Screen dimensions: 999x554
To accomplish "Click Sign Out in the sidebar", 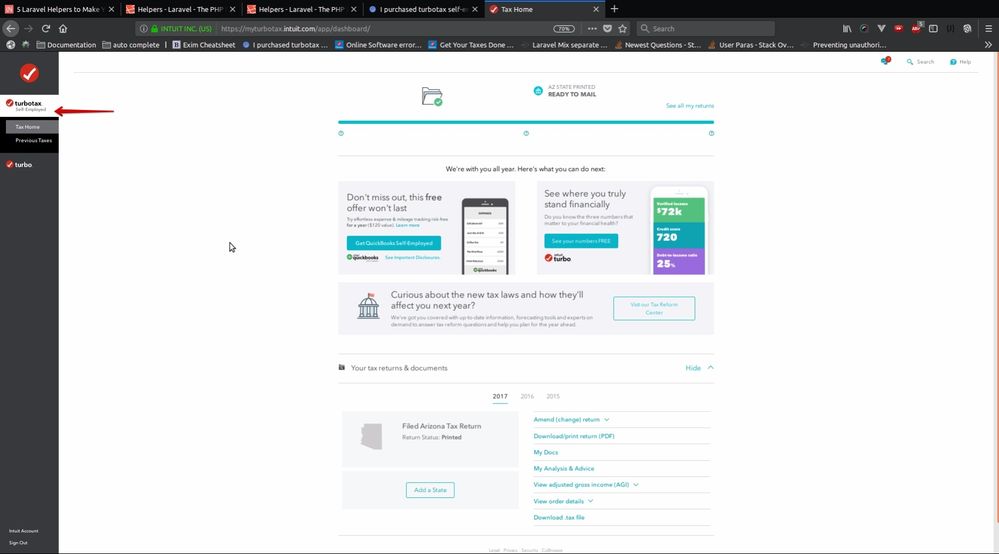I will click(18, 543).
